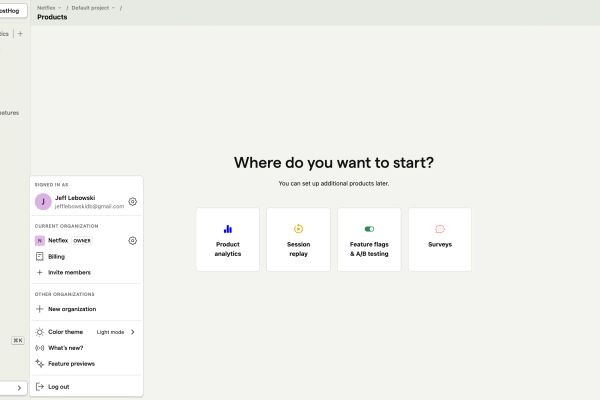
Task: Click the Light mode value label
Action: click(110, 332)
